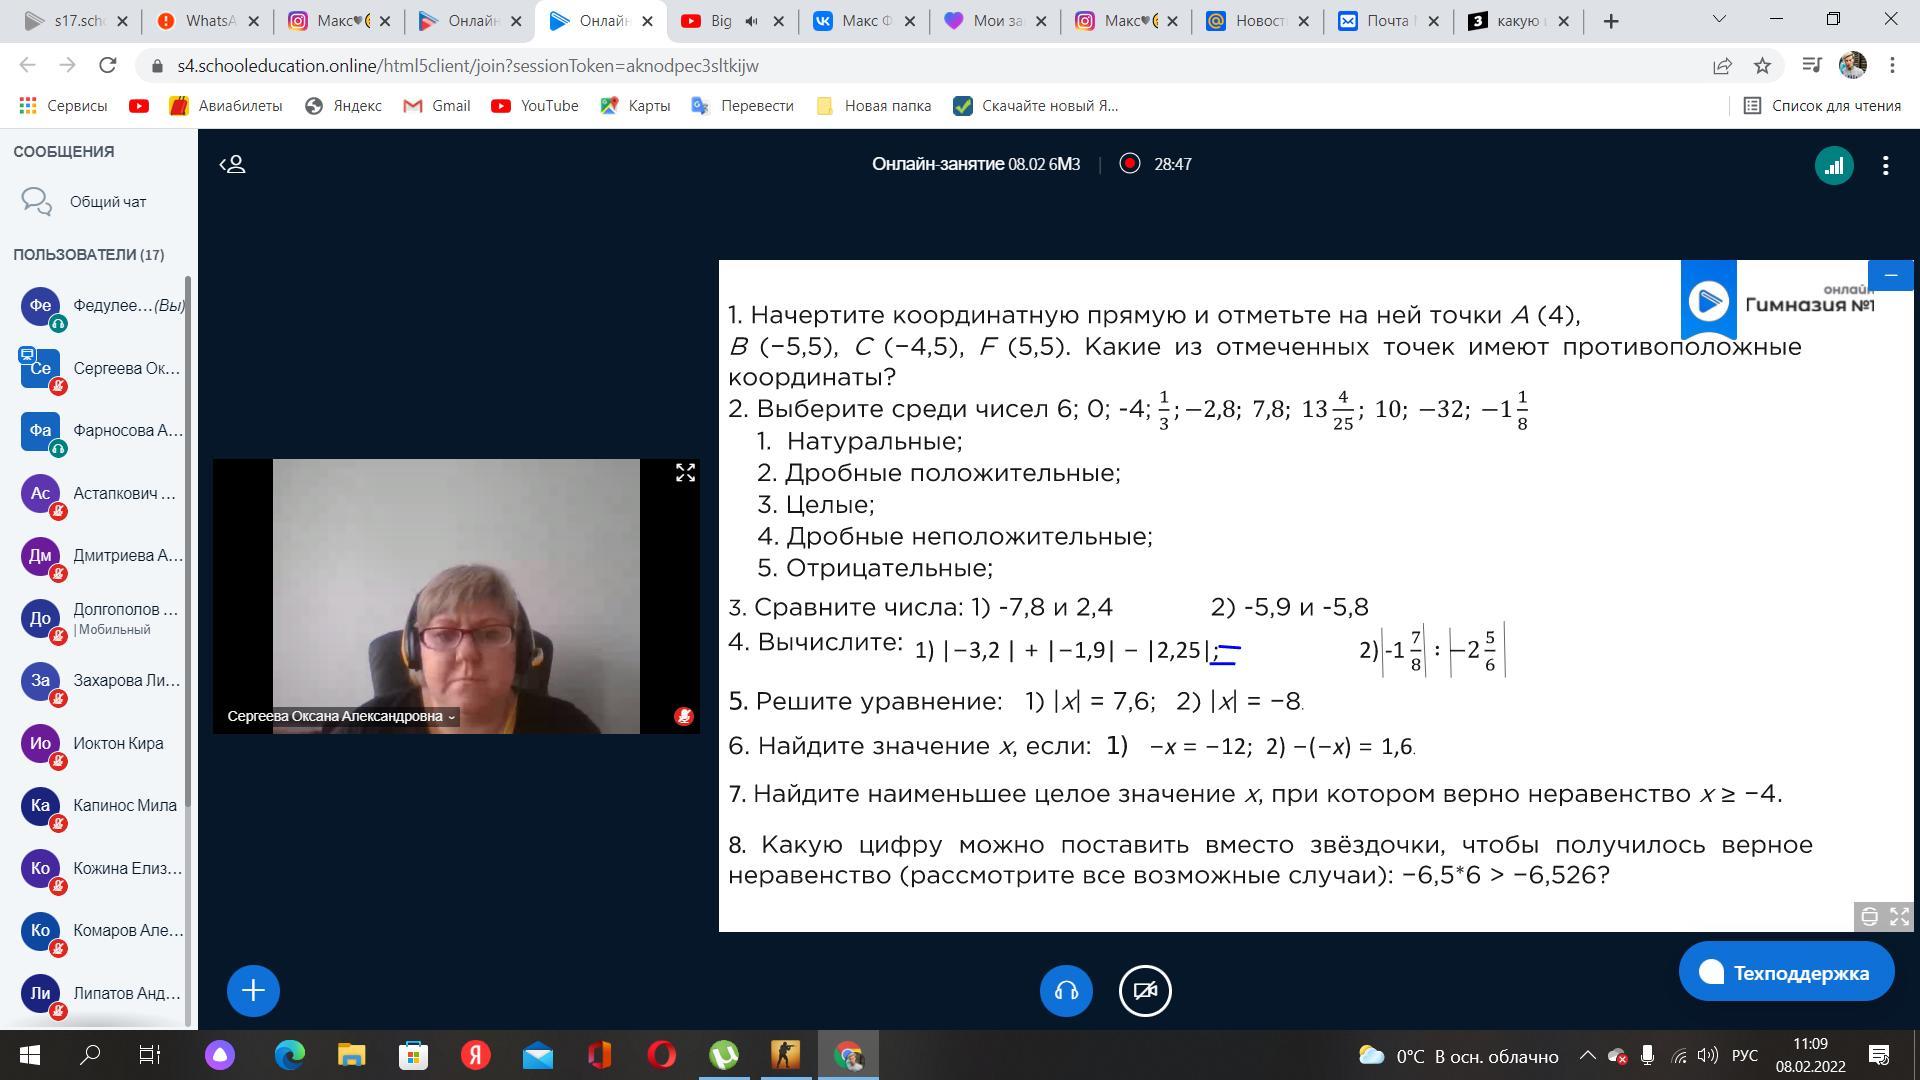Switch to YouTube Big tab
1920x1080 pixels.
click(x=722, y=21)
